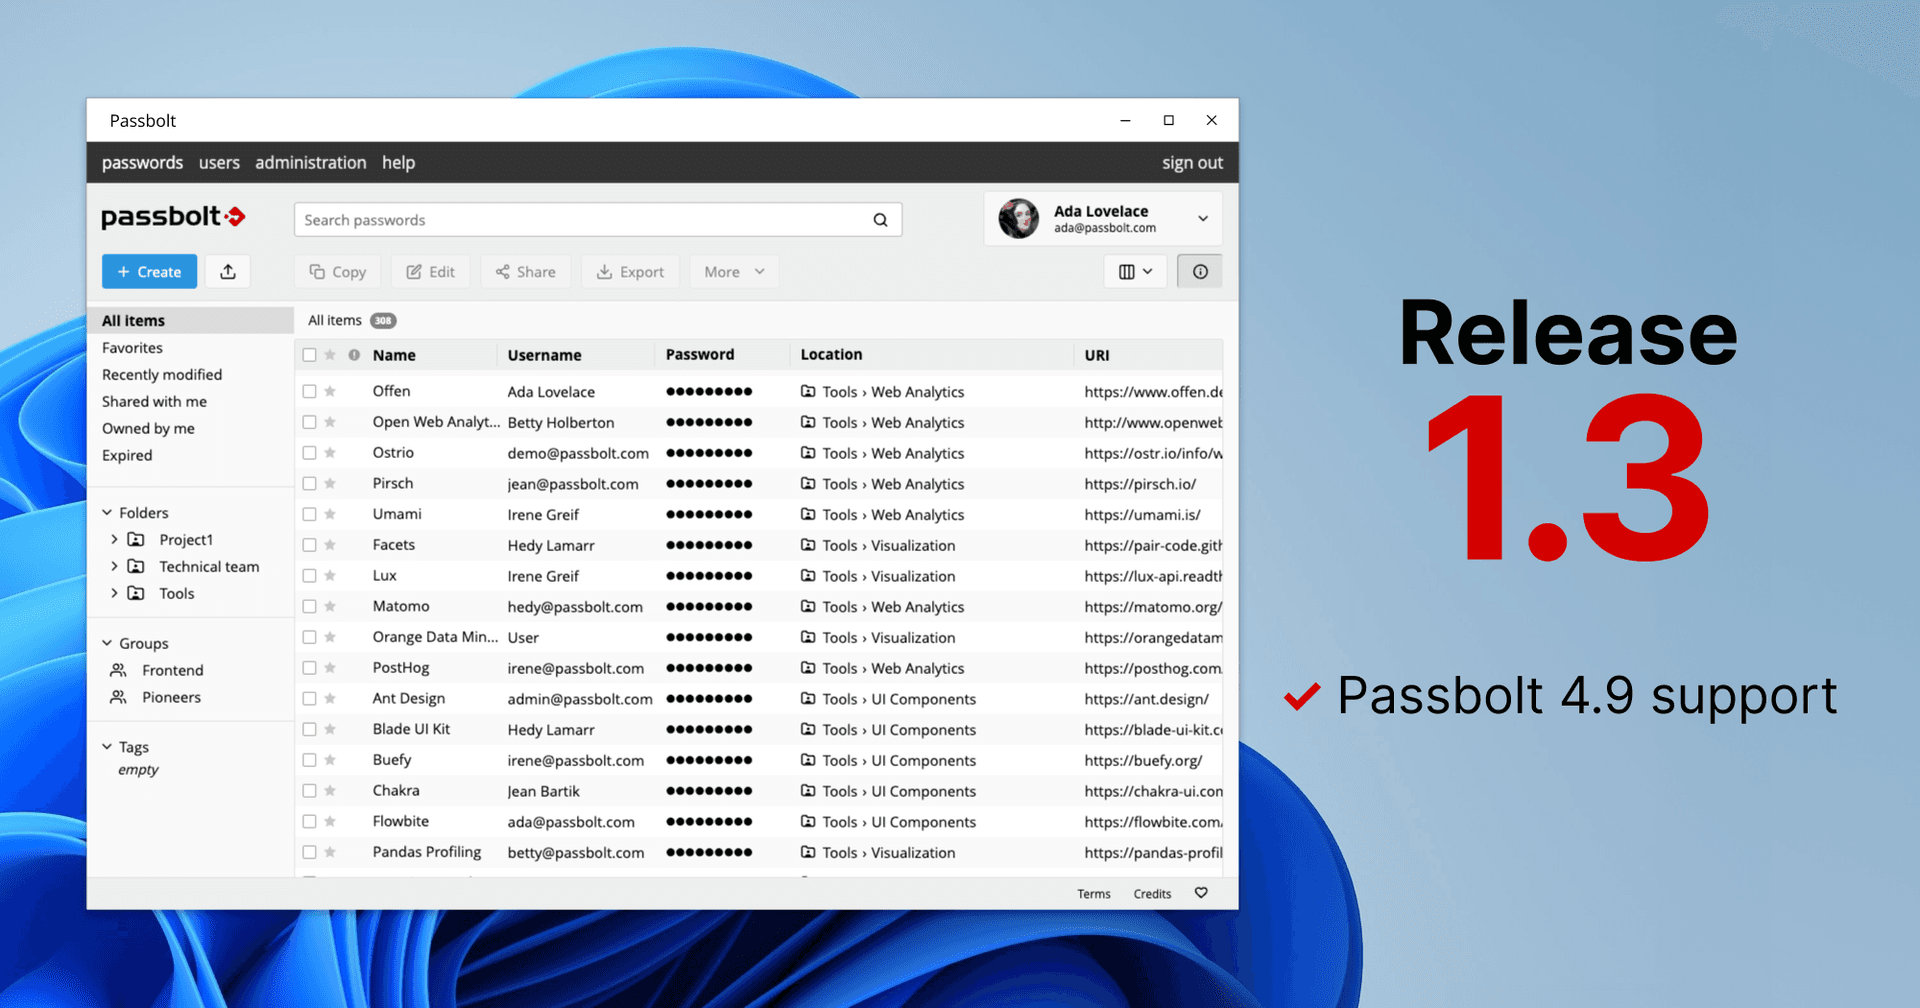1920x1008 pixels.
Task: Open the Credits footer link
Action: [x=1152, y=894]
